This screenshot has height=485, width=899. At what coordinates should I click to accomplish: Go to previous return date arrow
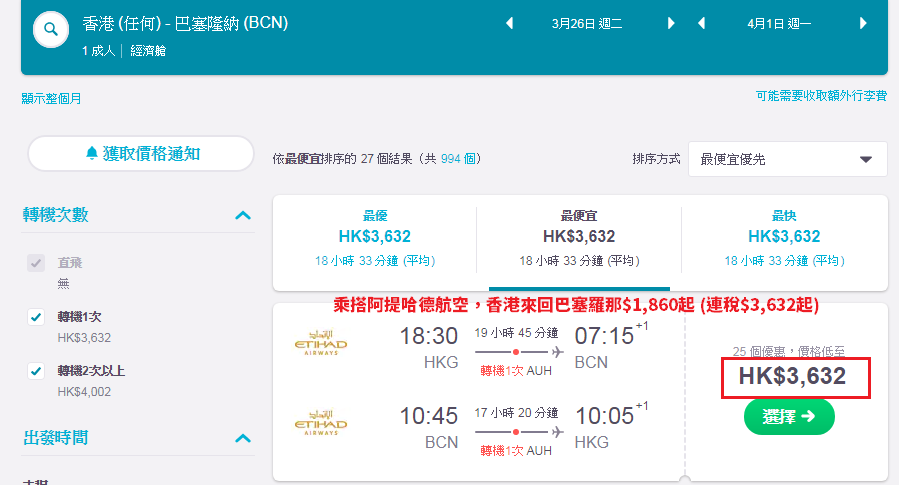[701, 24]
